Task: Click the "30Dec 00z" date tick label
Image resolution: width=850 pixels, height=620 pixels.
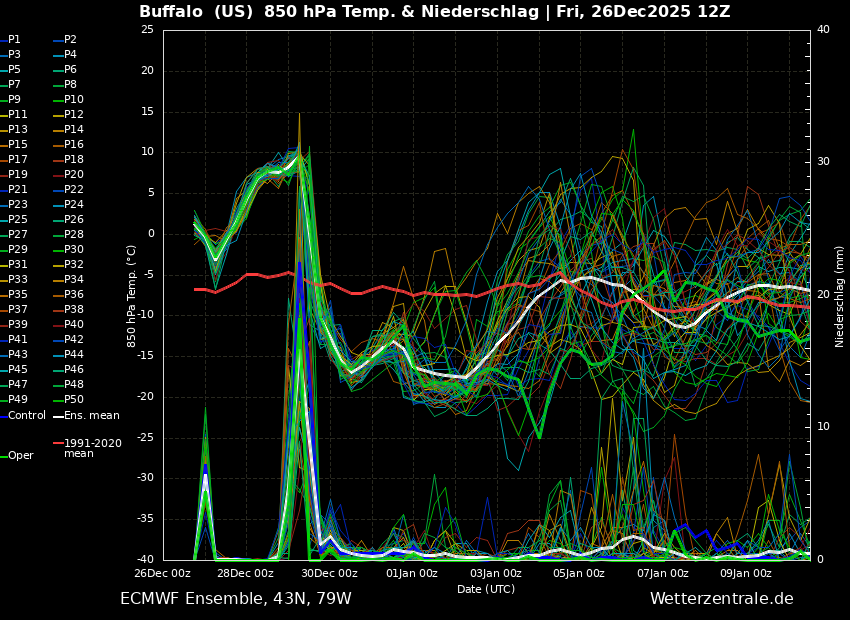Action: coord(330,573)
